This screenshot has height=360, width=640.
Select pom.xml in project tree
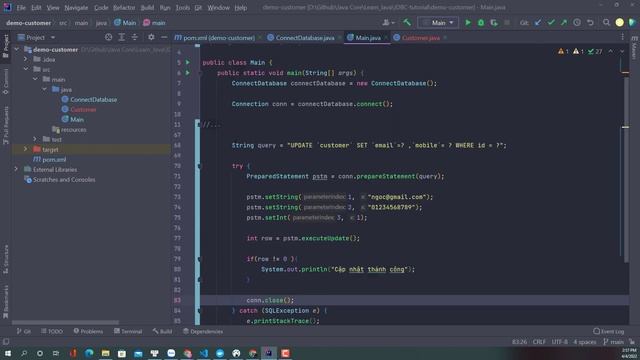tap(54, 160)
